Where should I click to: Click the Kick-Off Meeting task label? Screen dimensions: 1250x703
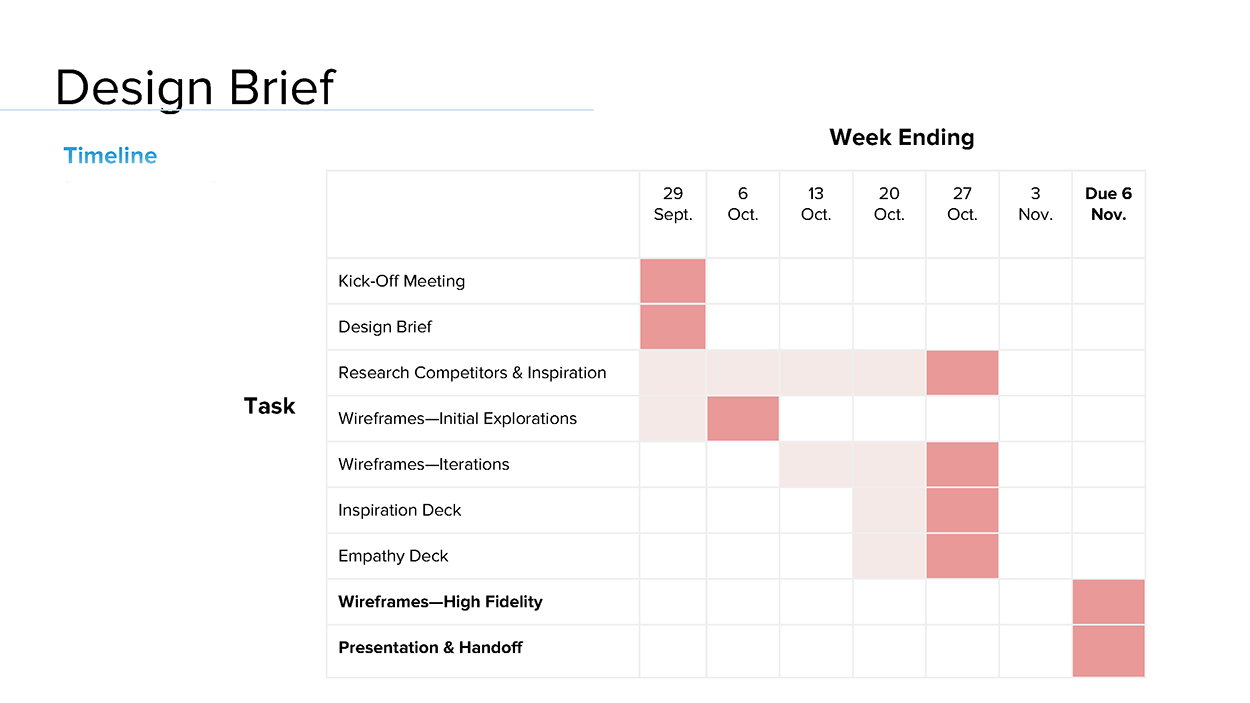click(x=401, y=281)
